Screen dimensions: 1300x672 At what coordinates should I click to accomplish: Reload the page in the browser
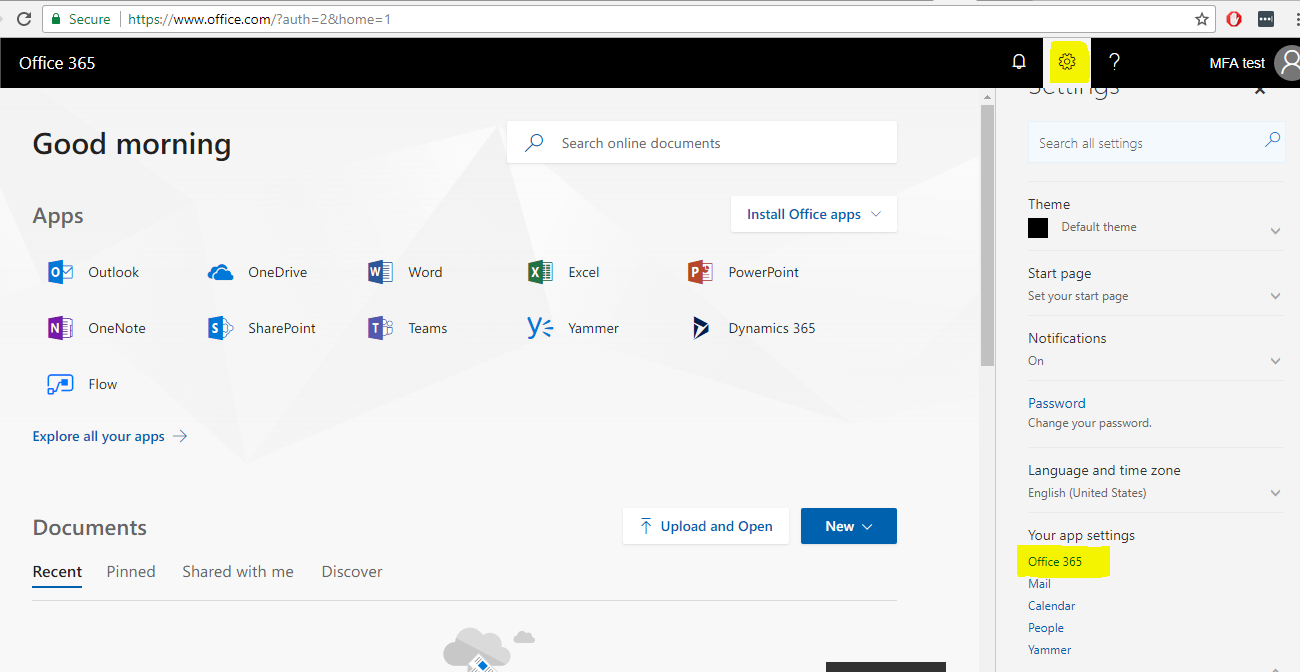(24, 19)
